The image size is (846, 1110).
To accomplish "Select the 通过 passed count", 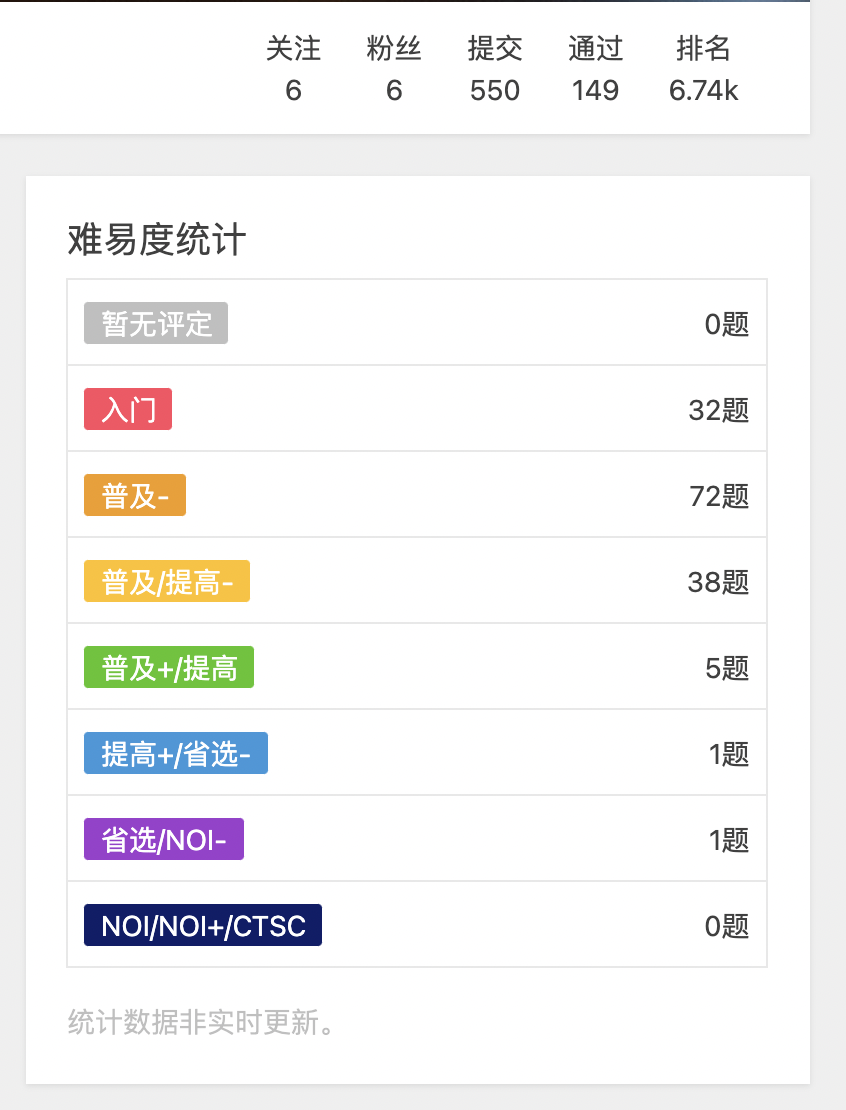I will point(595,70).
